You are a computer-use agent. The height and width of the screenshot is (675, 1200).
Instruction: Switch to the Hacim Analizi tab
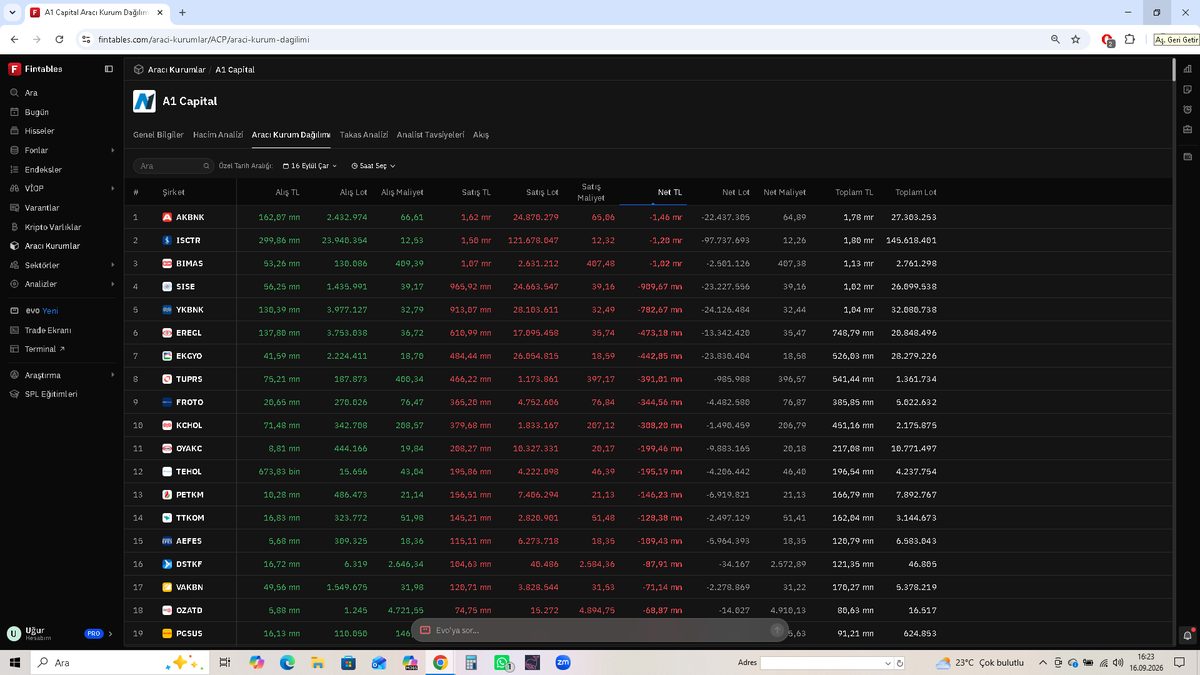[x=218, y=134]
